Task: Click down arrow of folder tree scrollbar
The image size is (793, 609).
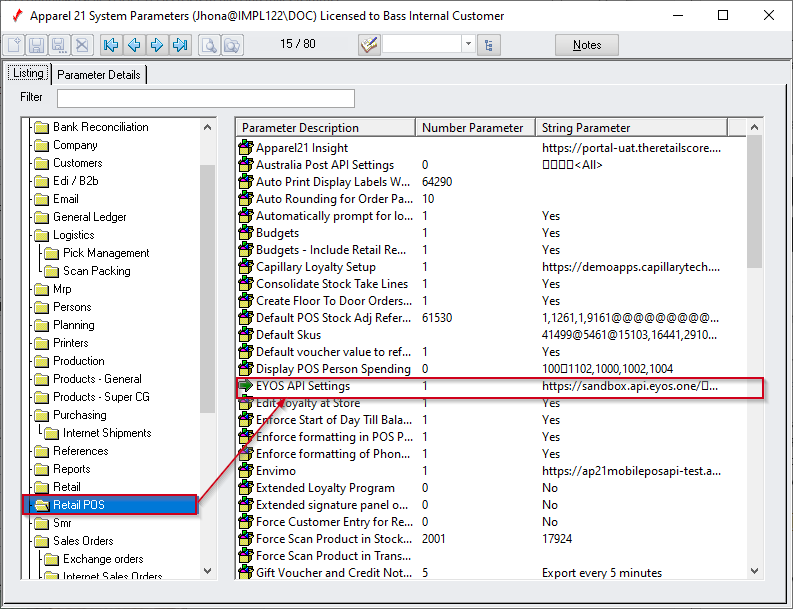Action: (207, 571)
